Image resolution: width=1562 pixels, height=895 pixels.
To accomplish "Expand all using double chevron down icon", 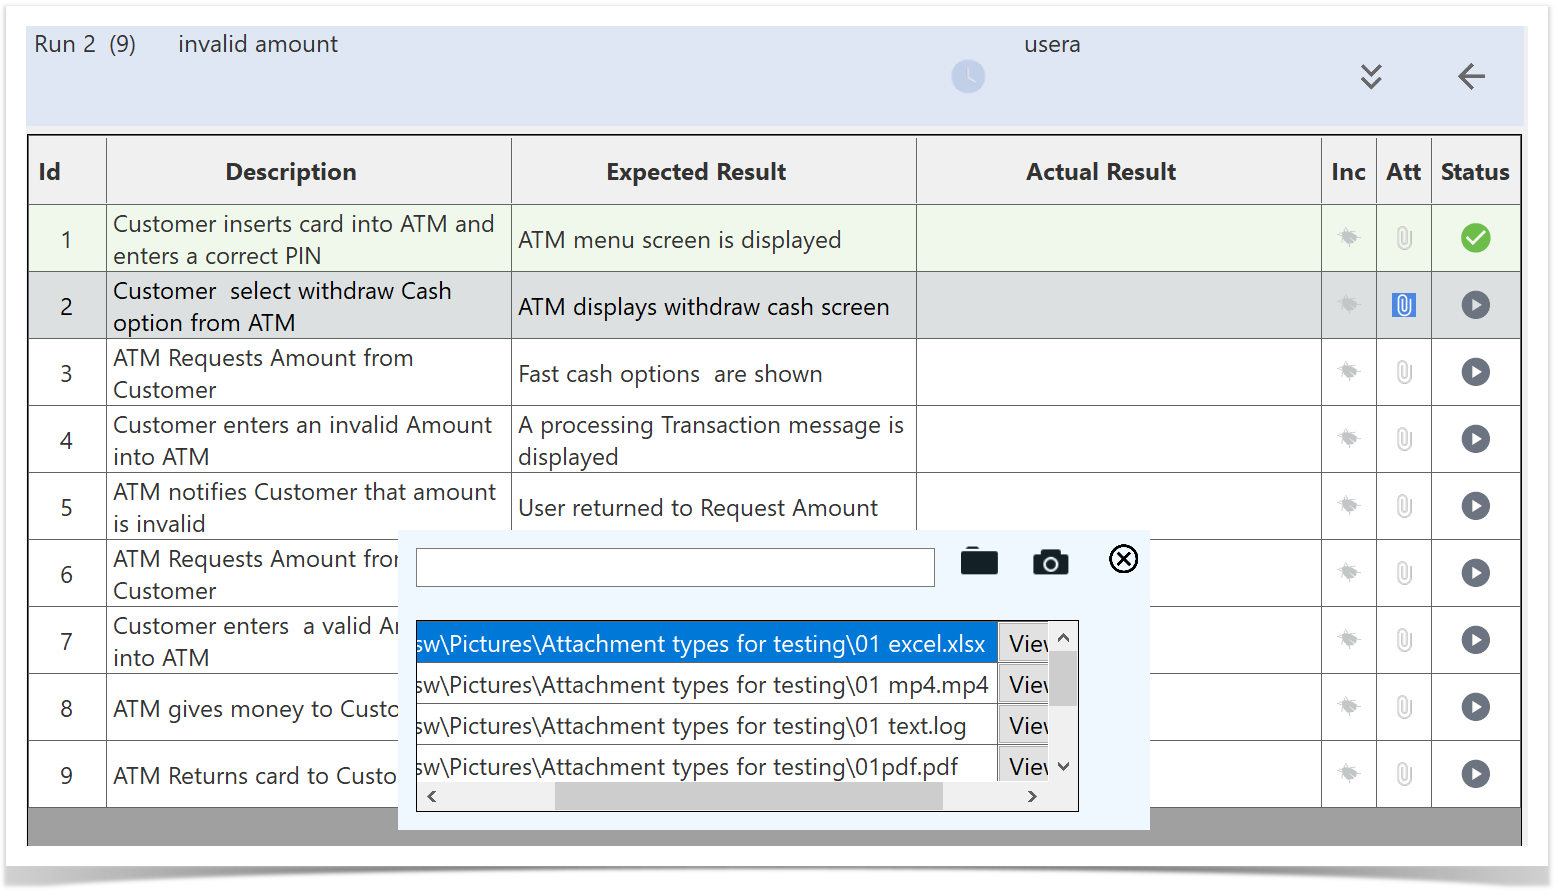I will click(1371, 76).
